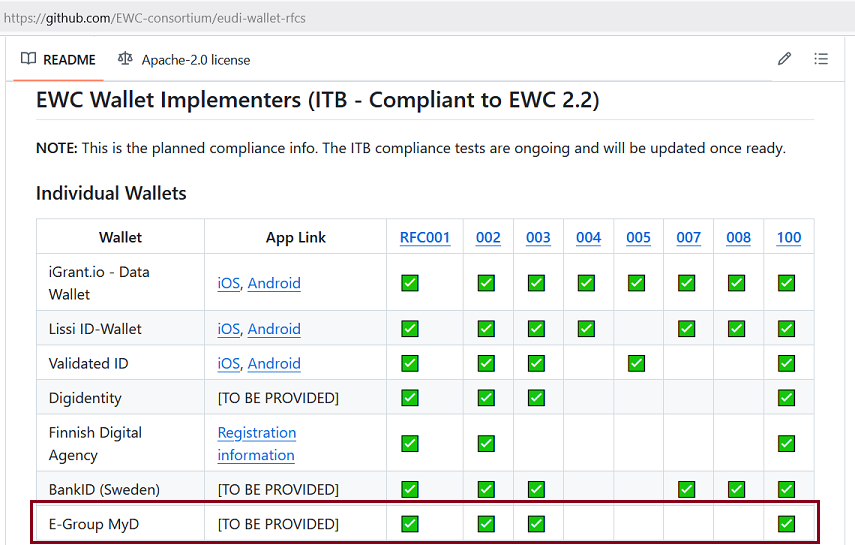The height and width of the screenshot is (545, 855).
Task: Select the iGrant.io - Data Wallet cell
Action: tap(121, 283)
